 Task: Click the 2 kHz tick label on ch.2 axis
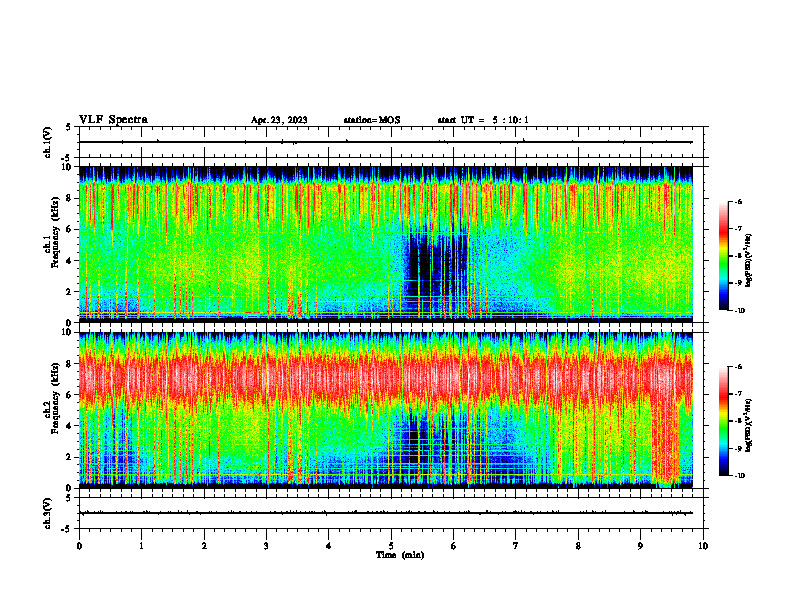point(70,457)
